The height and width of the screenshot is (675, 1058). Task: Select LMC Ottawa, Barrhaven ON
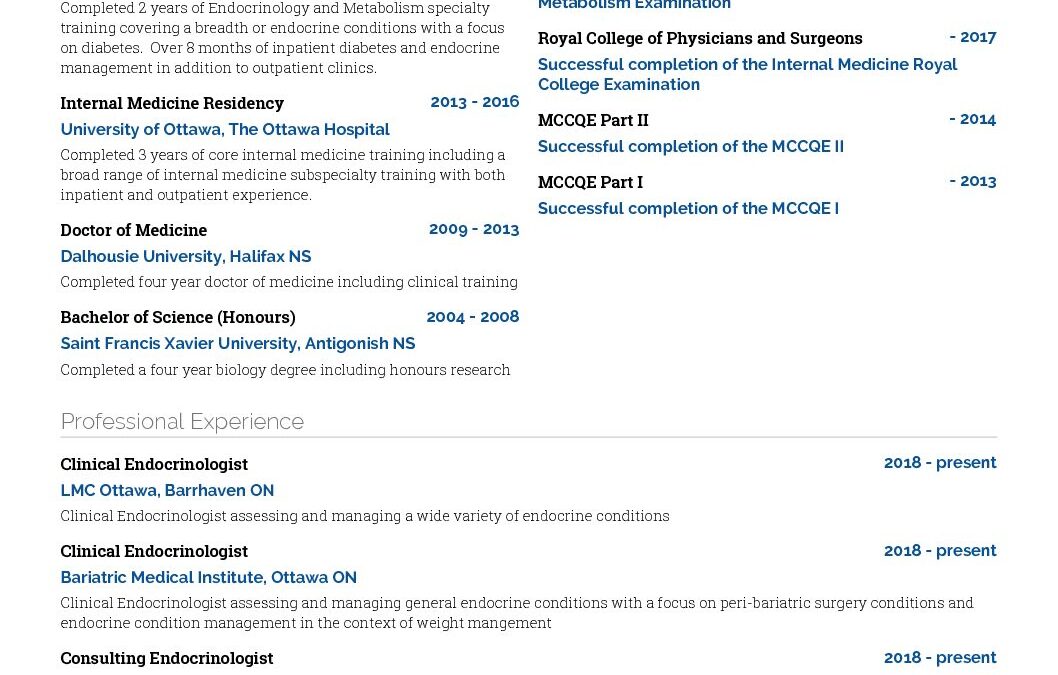click(167, 491)
